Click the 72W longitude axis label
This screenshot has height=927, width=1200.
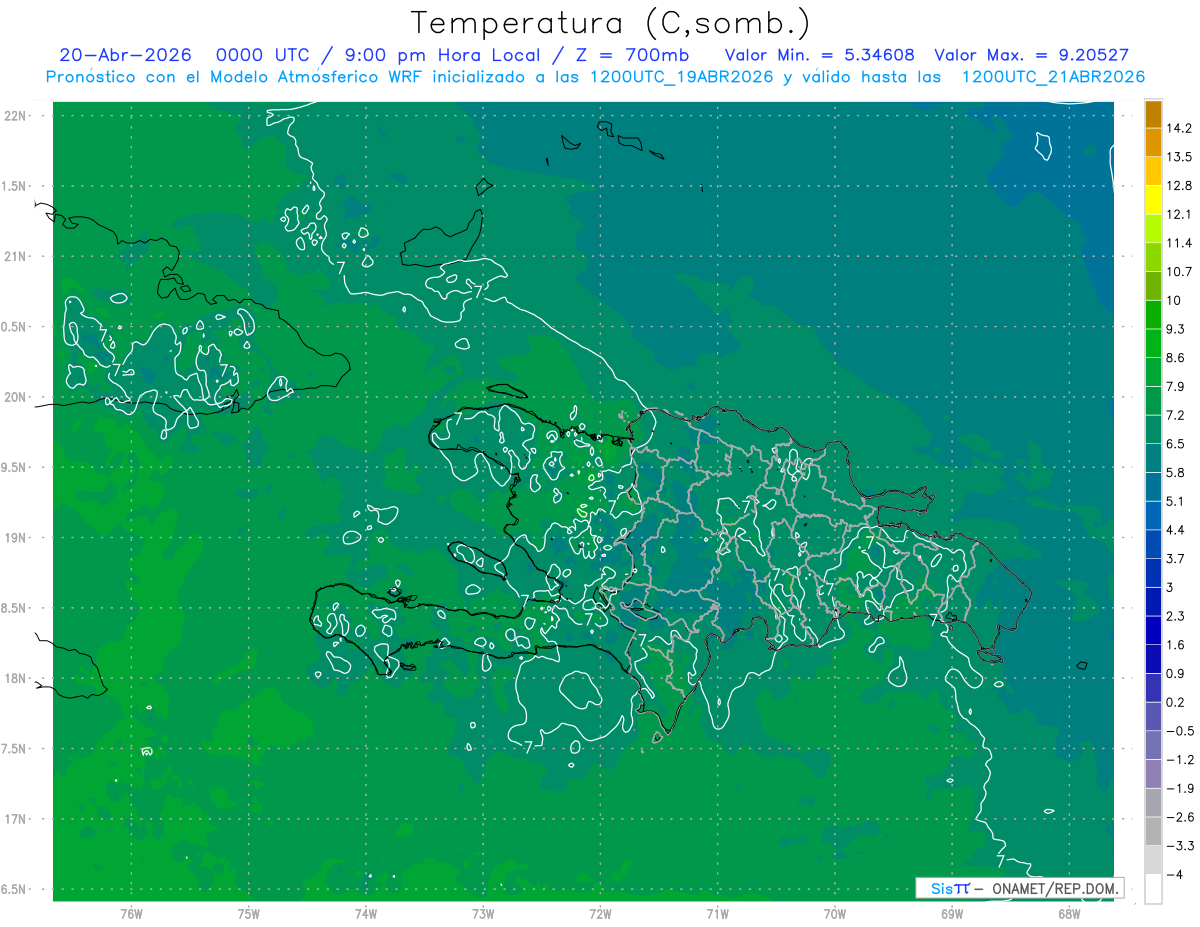(x=600, y=914)
